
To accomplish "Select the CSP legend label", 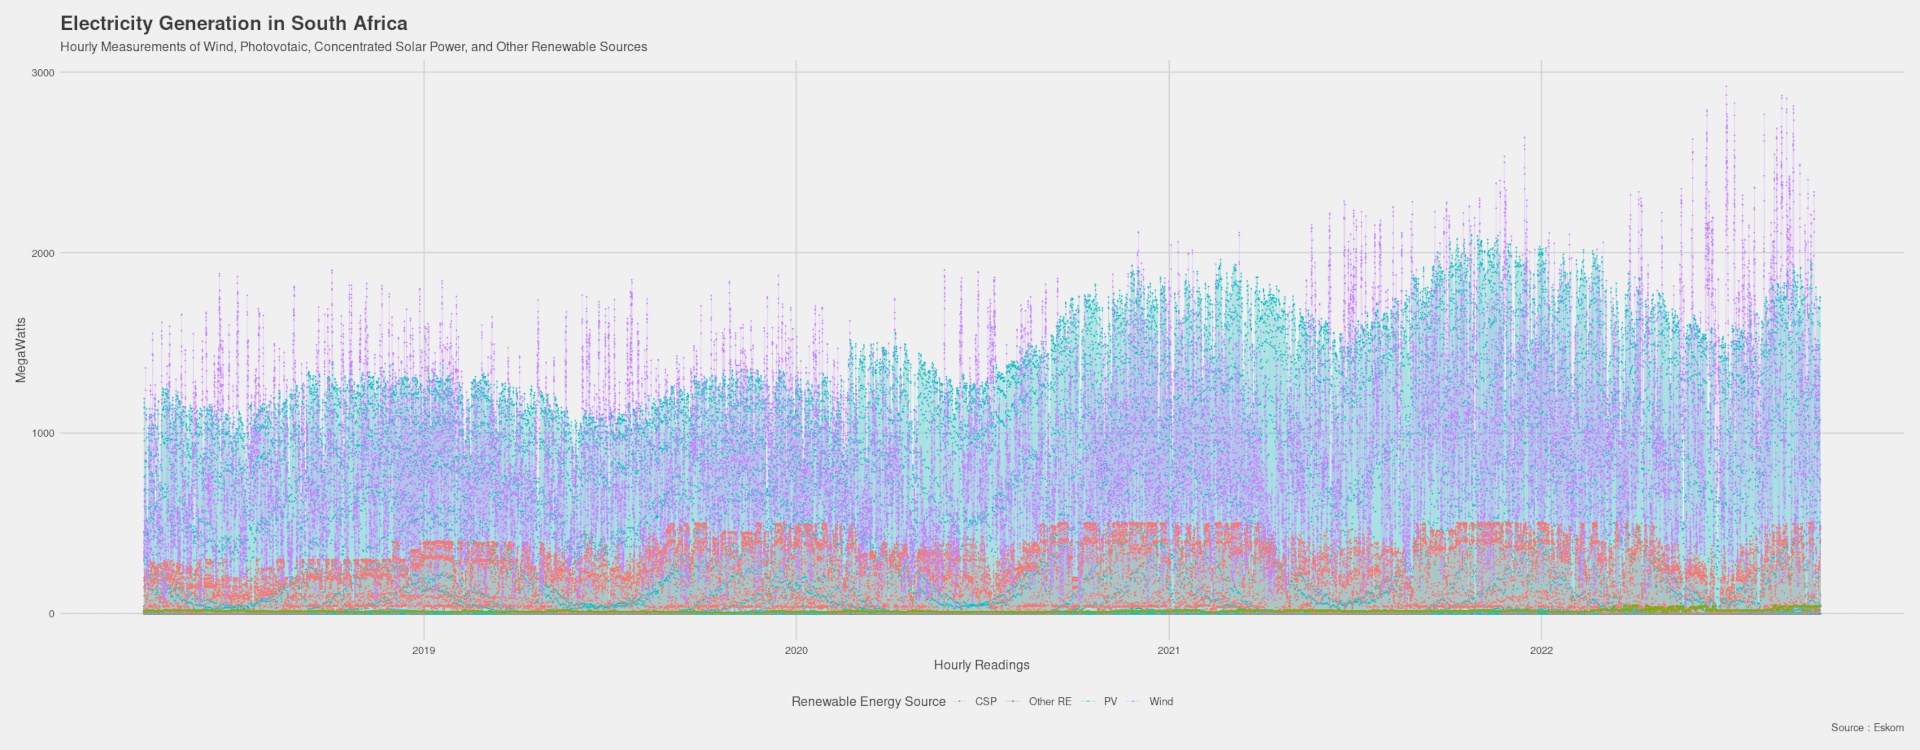I will coord(985,702).
